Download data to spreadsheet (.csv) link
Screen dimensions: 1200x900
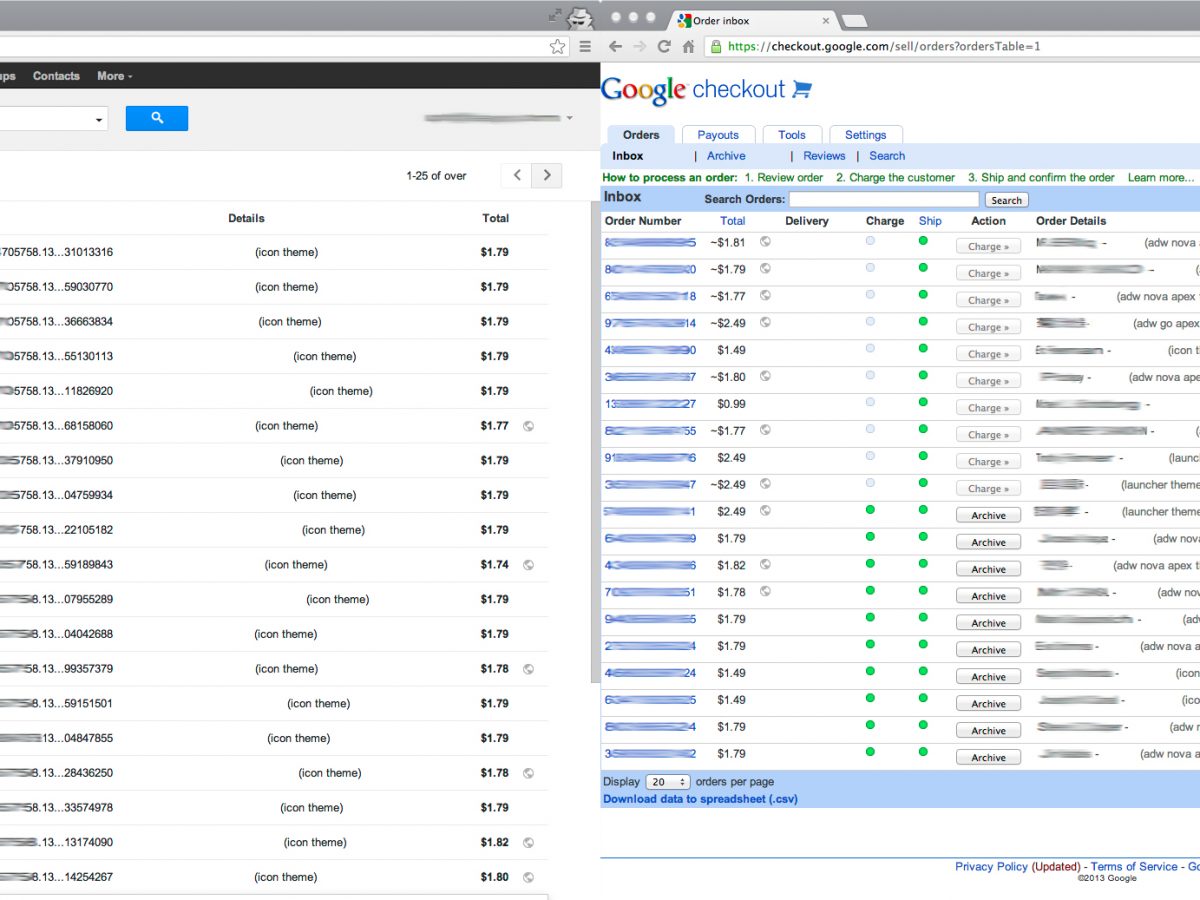pos(700,799)
